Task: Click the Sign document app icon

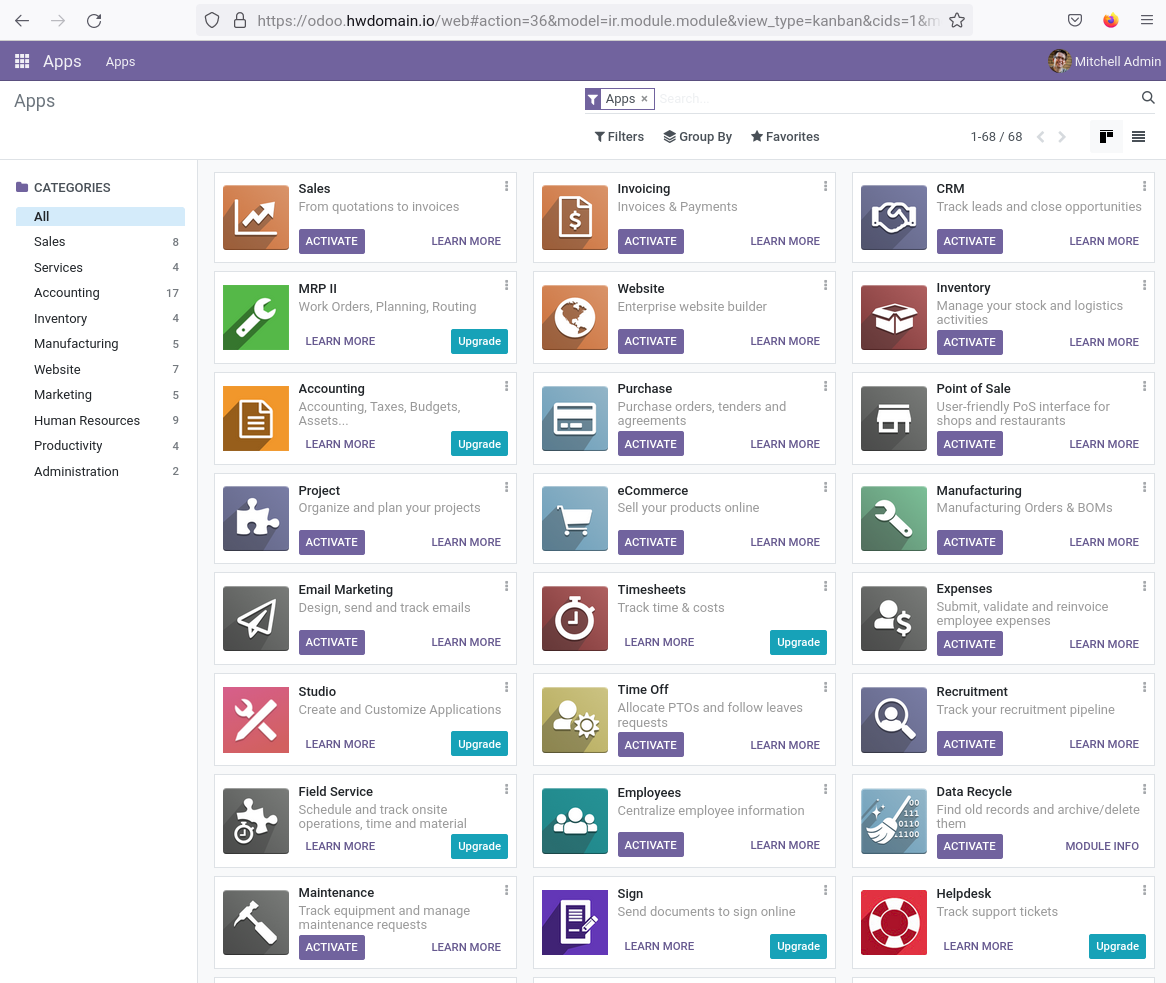Action: tap(575, 923)
